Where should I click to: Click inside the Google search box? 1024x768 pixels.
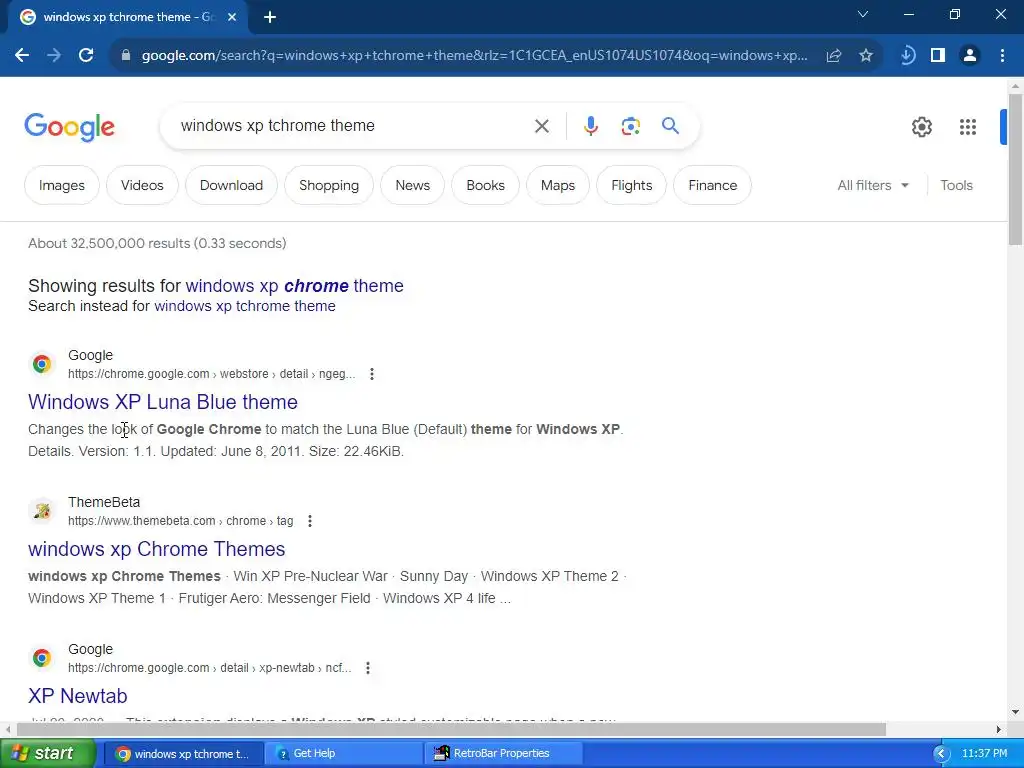pyautogui.click(x=353, y=126)
